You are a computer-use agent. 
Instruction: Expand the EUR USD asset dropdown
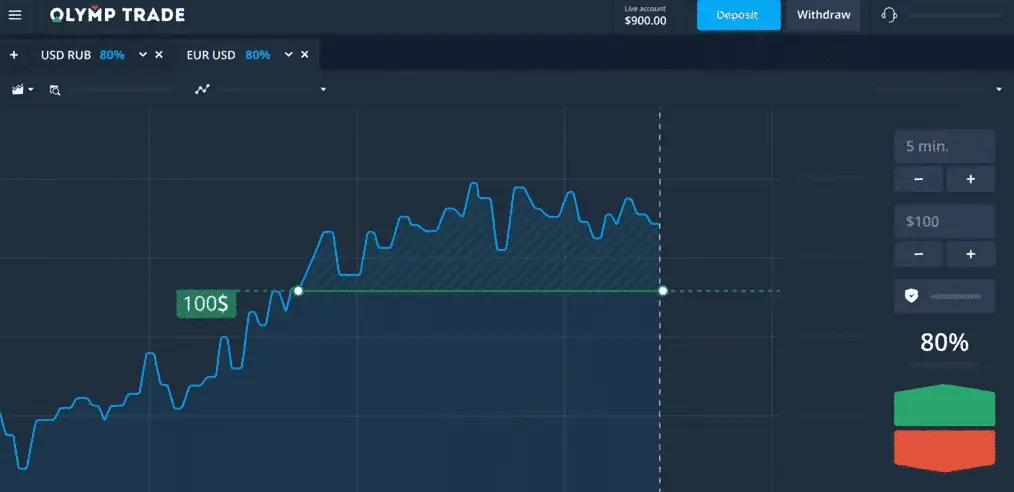point(289,55)
